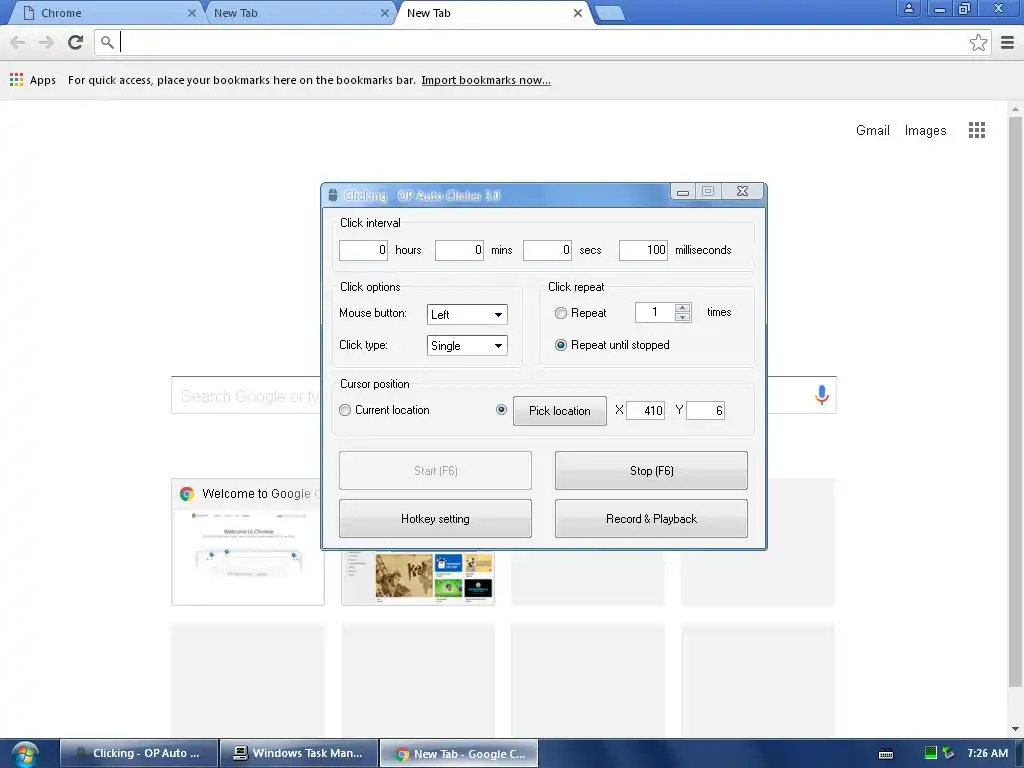Switch to the middle New Tab
The height and width of the screenshot is (768, 1024).
pos(297,13)
